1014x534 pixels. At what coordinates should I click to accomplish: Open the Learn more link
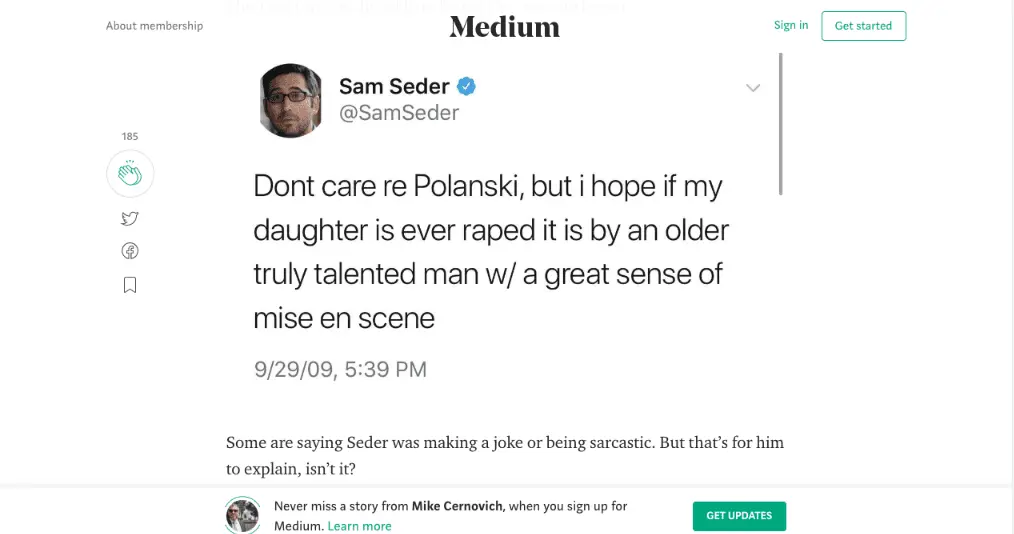click(x=360, y=526)
